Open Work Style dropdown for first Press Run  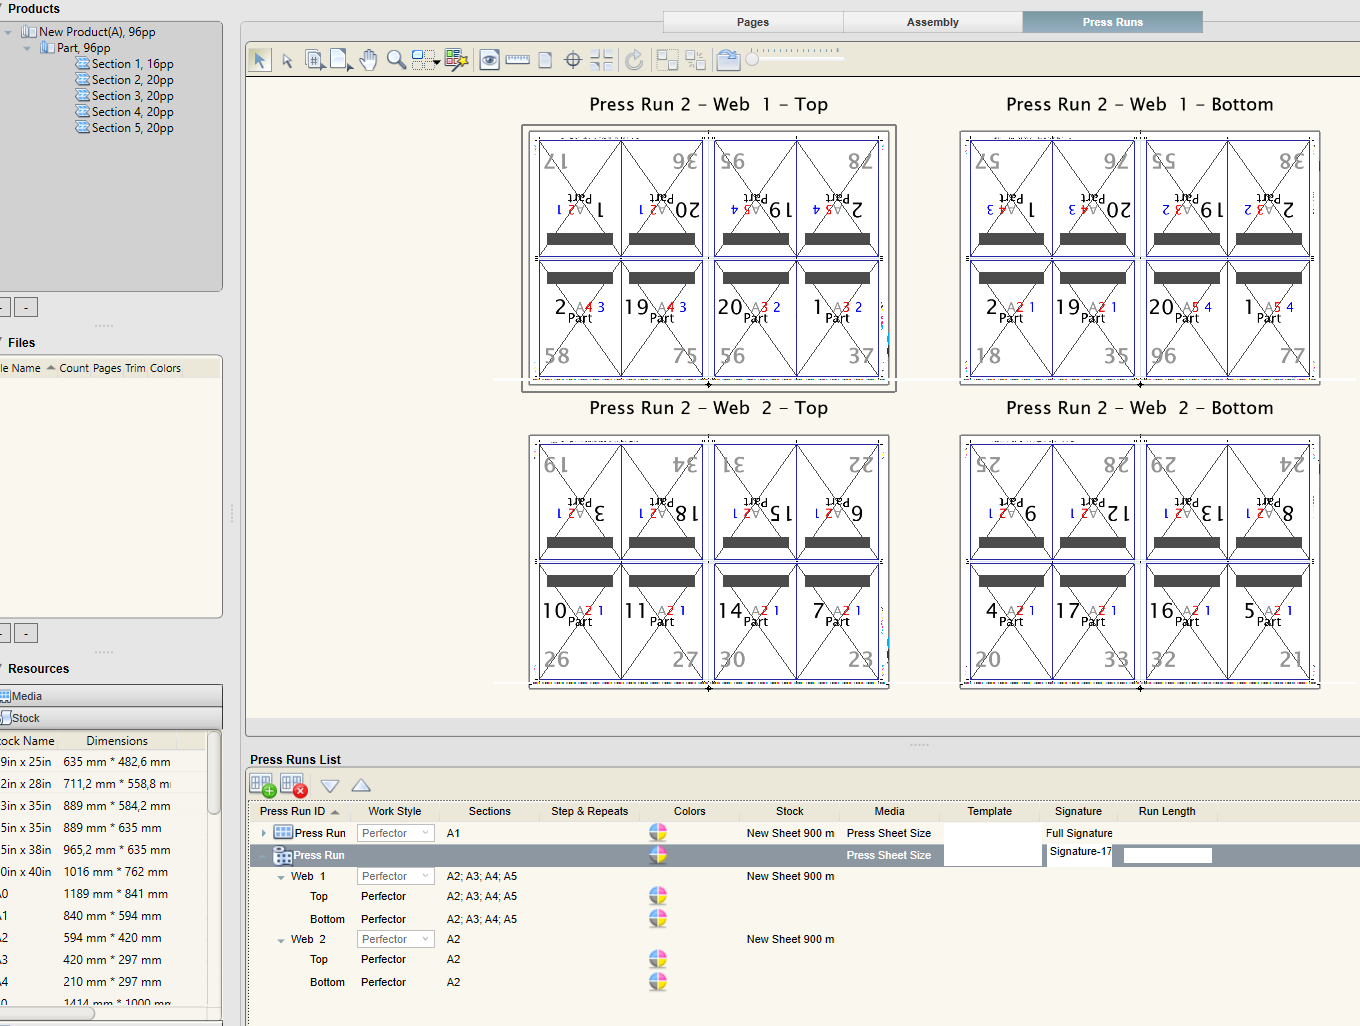click(x=395, y=833)
